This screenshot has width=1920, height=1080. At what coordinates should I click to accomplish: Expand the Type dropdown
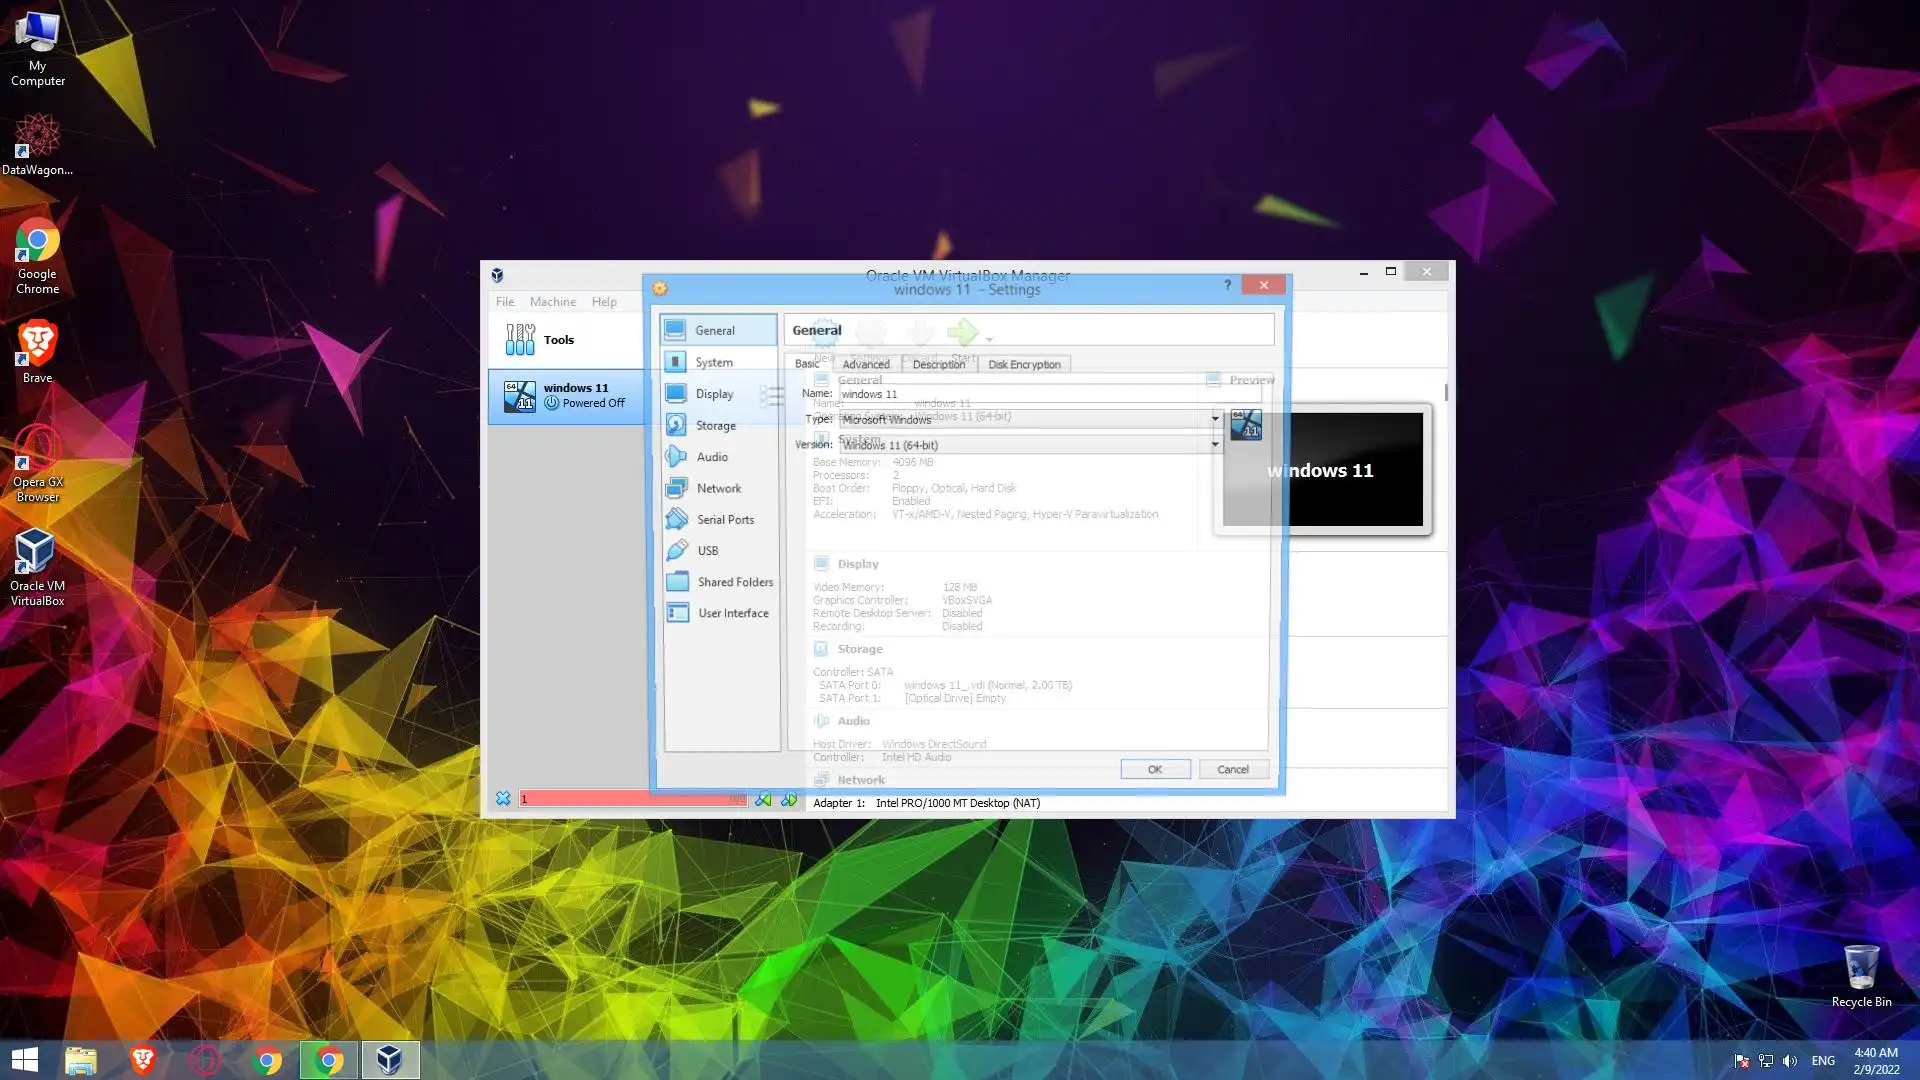click(x=1214, y=419)
